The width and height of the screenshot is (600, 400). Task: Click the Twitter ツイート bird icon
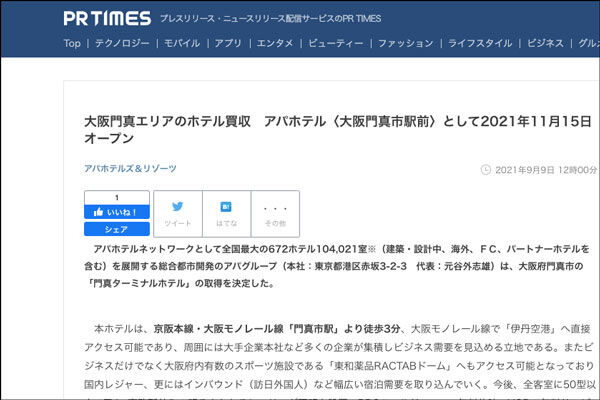[x=178, y=207]
